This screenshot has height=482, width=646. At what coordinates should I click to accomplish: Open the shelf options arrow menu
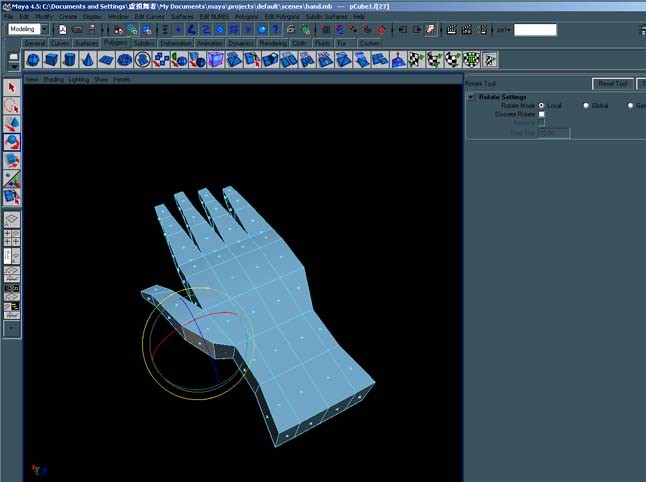pyautogui.click(x=14, y=66)
